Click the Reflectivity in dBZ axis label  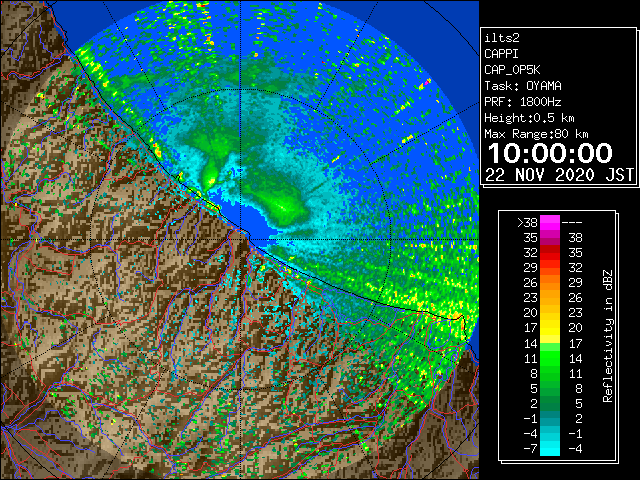click(x=608, y=336)
